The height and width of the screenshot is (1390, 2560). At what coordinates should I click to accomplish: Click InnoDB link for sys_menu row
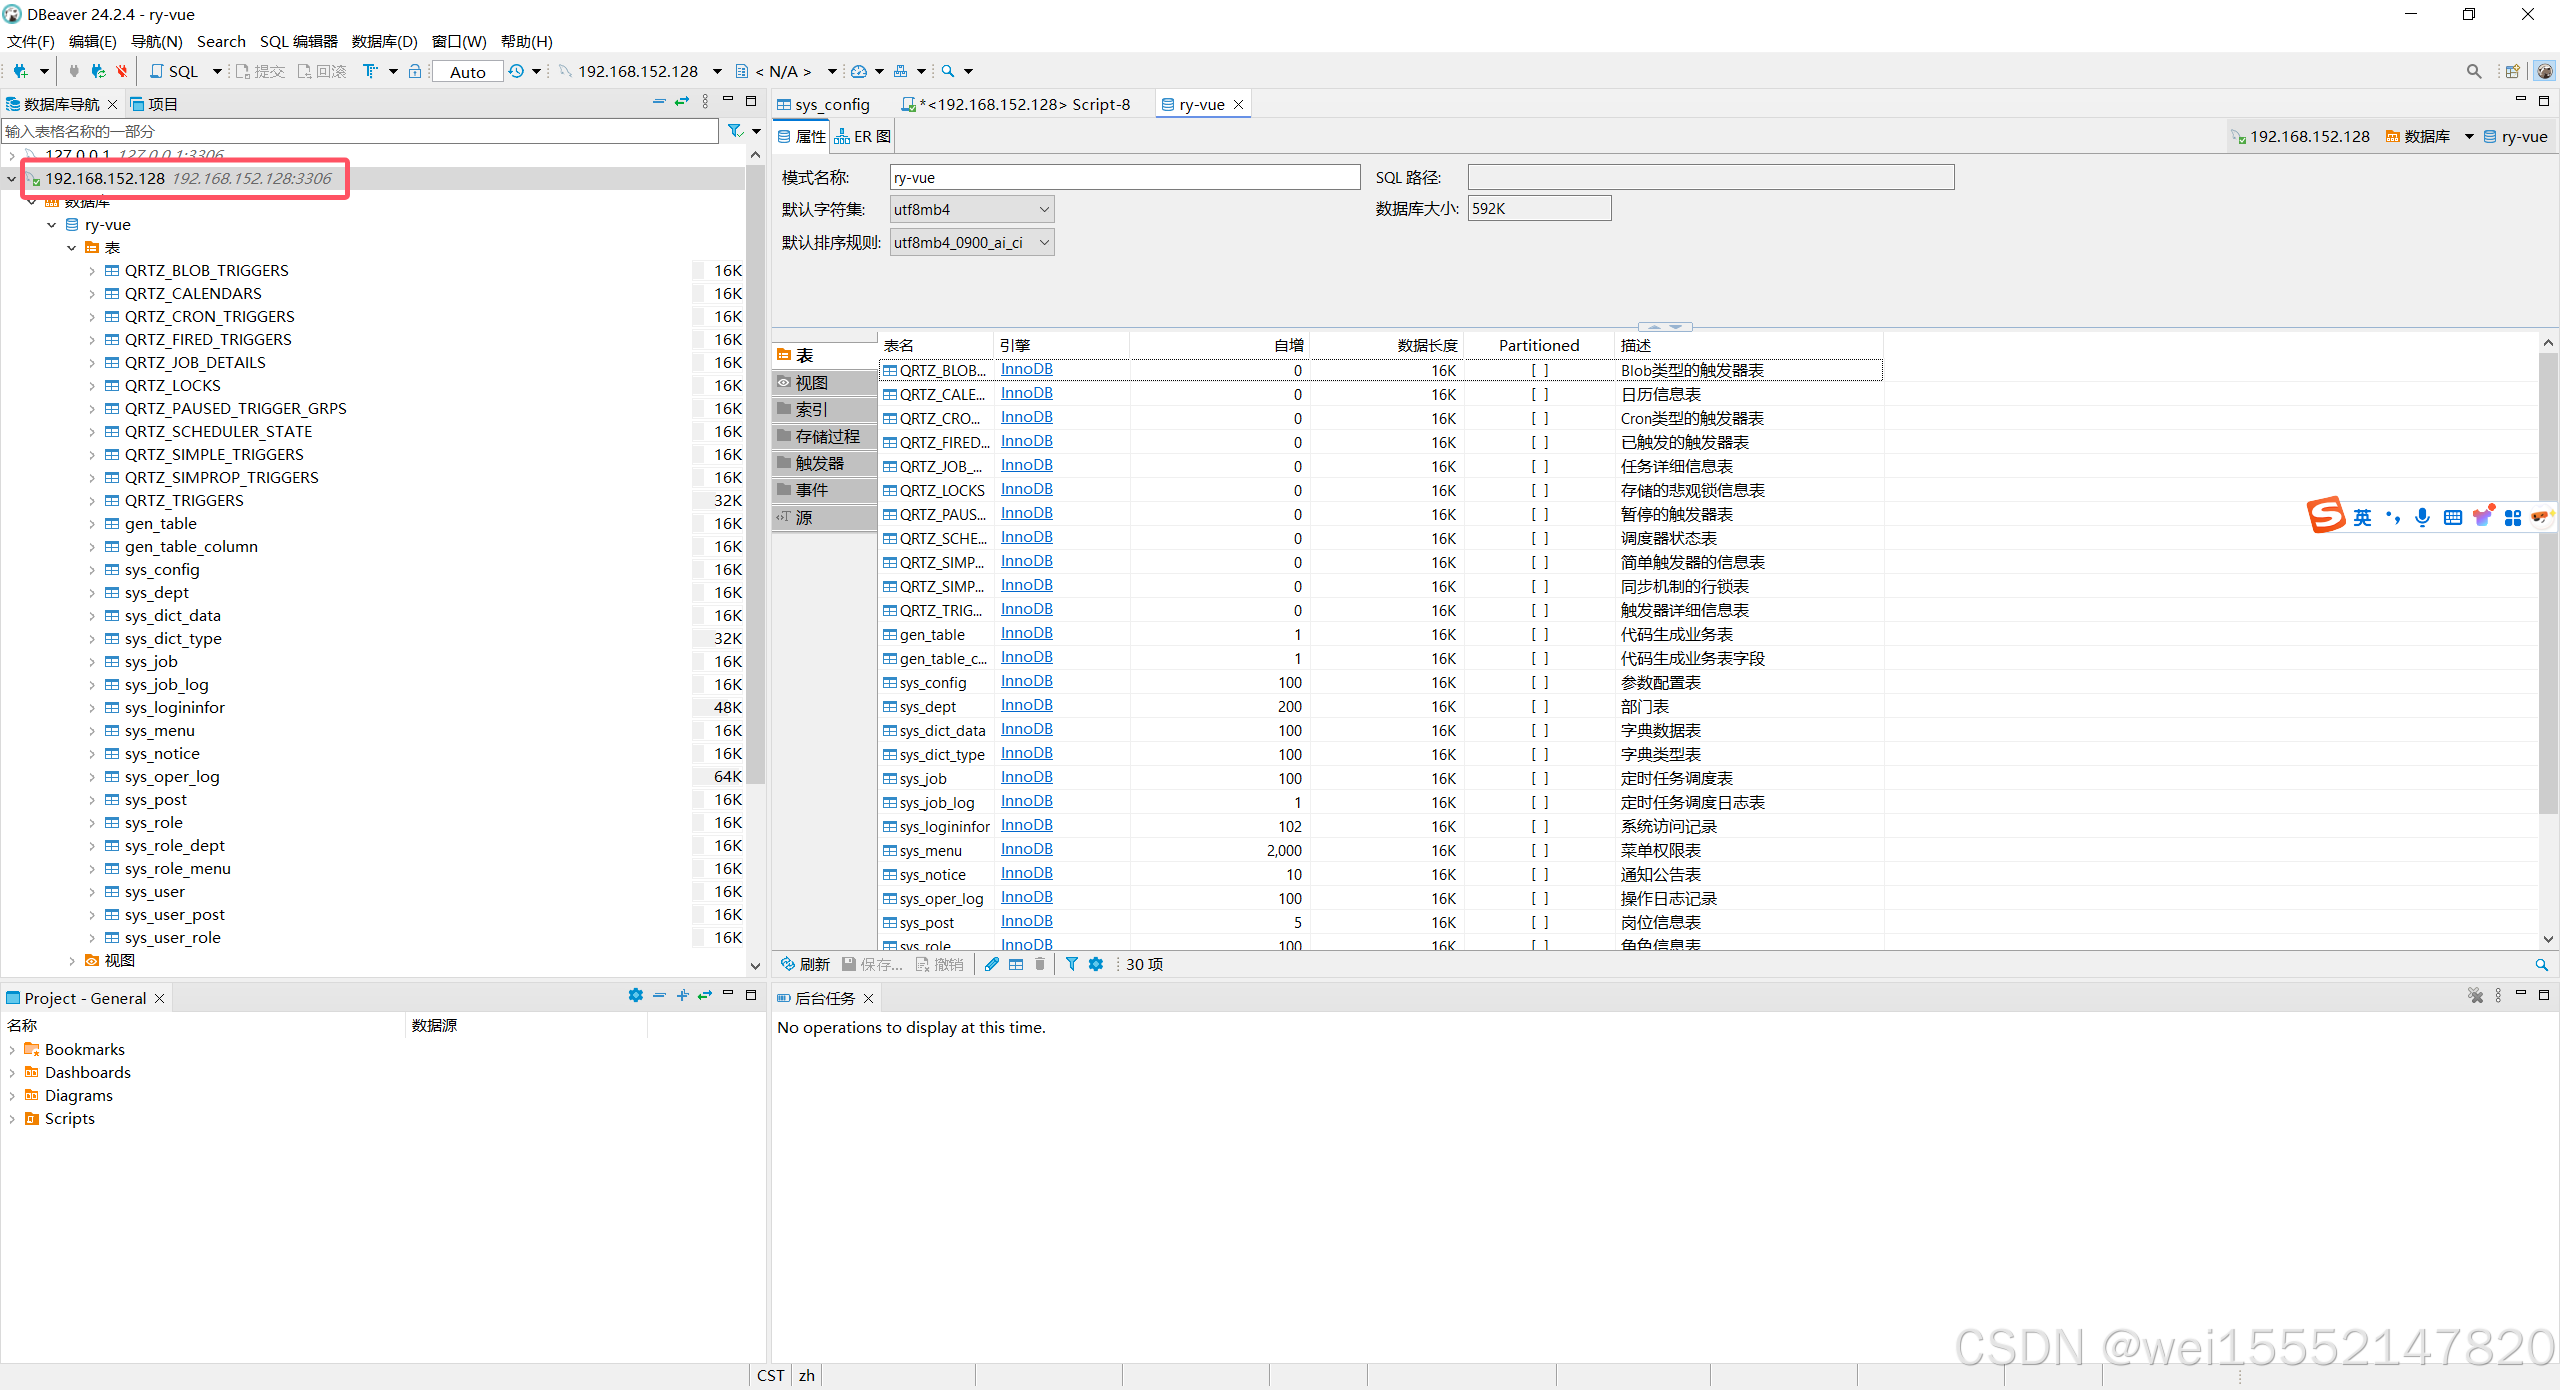coord(1026,849)
